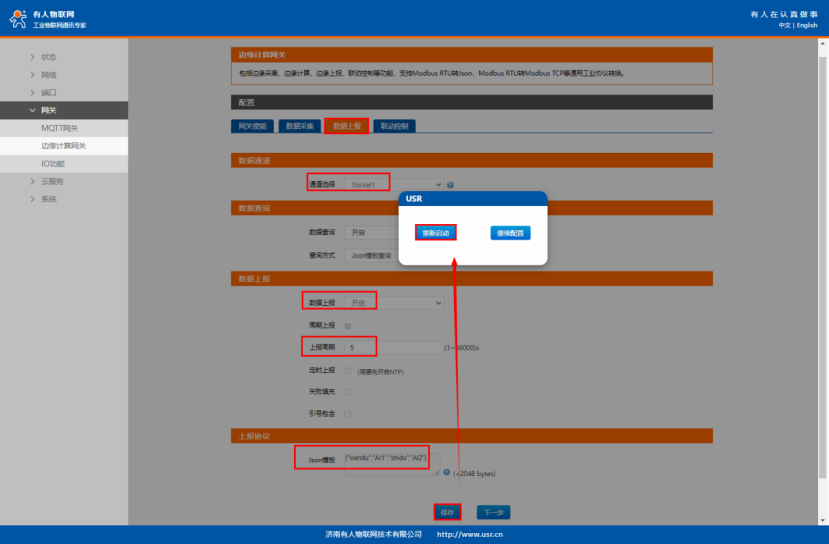Click the 保存 button
This screenshot has width=829, height=544.
click(x=447, y=512)
